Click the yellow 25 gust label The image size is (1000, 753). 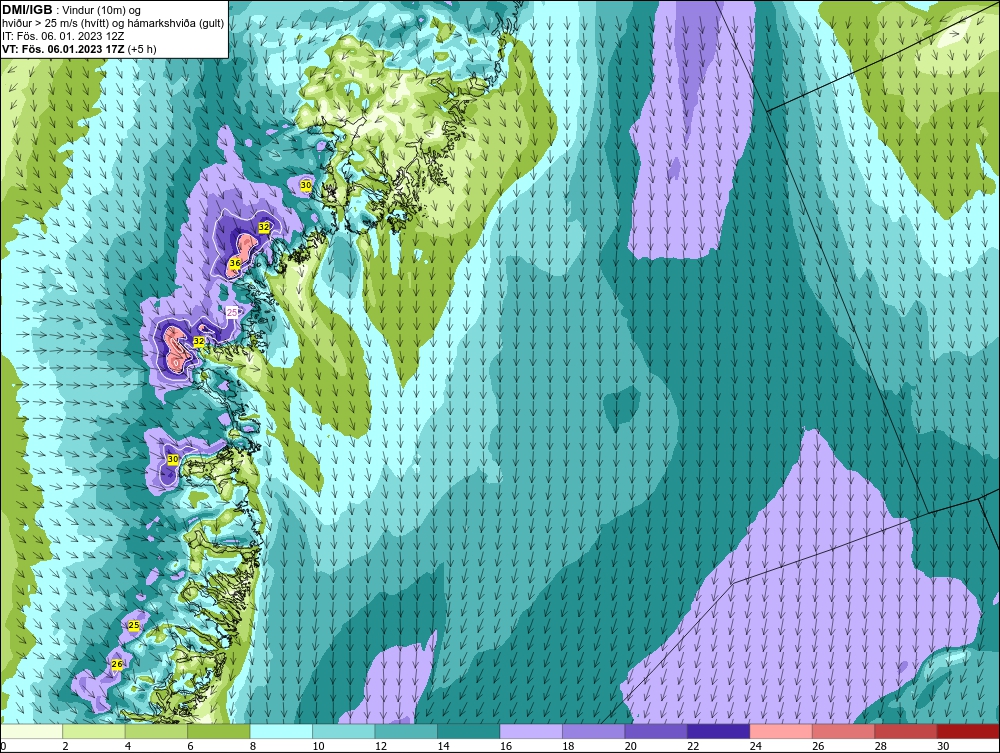134,625
